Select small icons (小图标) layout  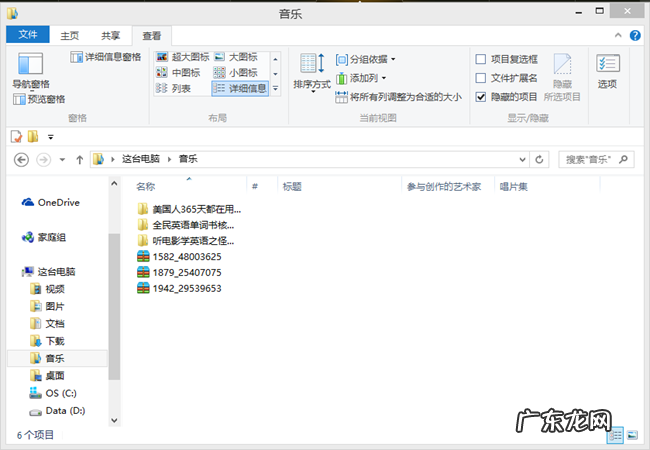click(x=236, y=73)
